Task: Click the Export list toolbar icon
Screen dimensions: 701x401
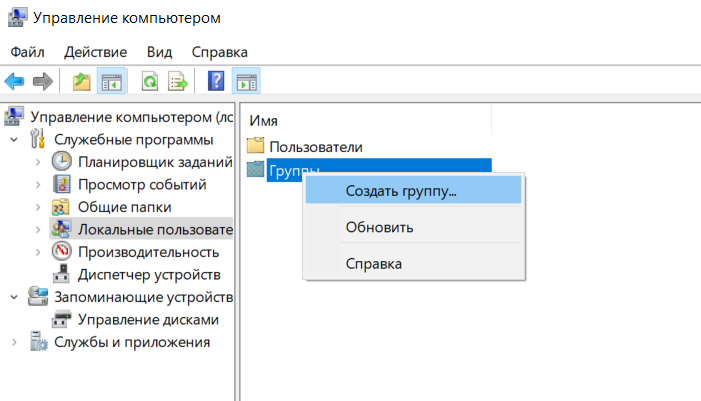Action: point(178,81)
